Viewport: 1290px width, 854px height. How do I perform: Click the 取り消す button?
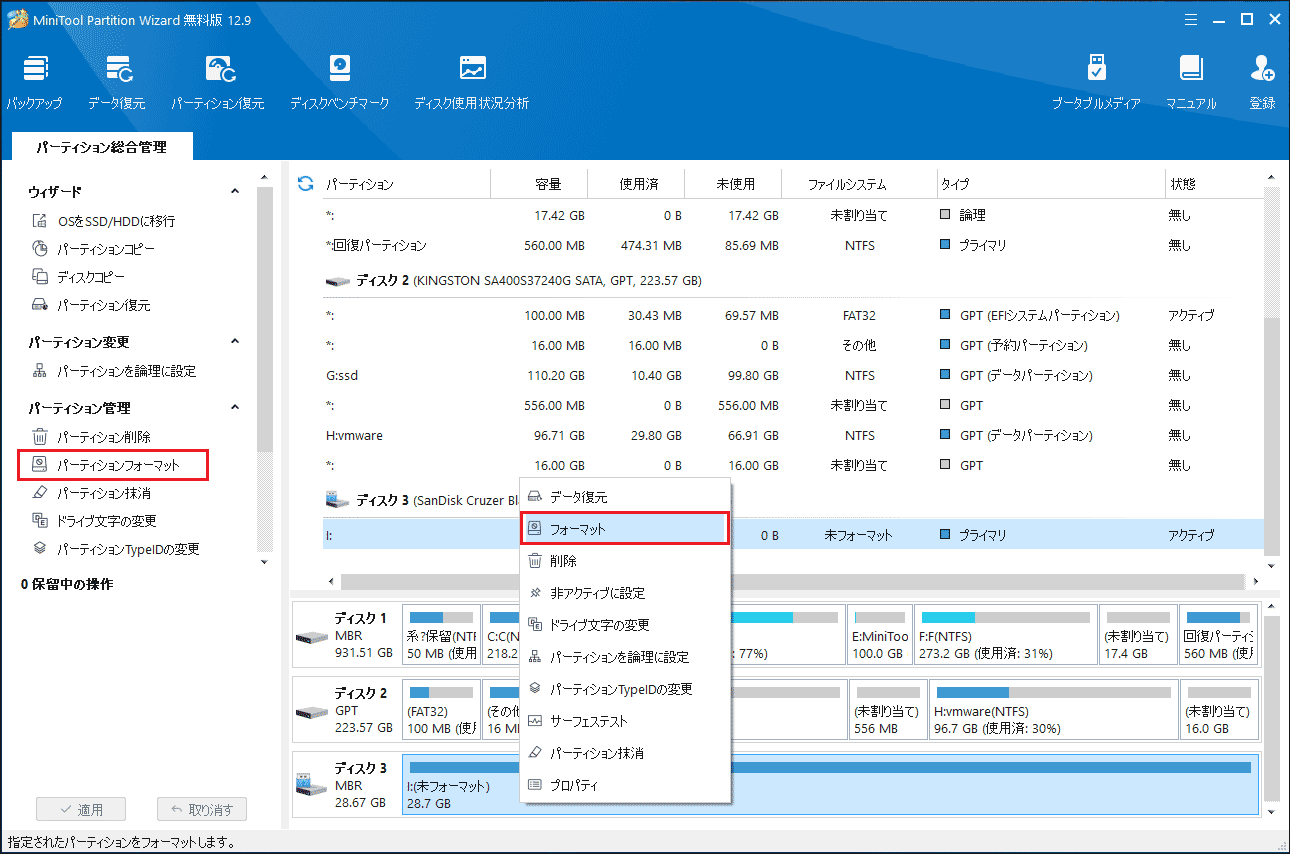(201, 809)
